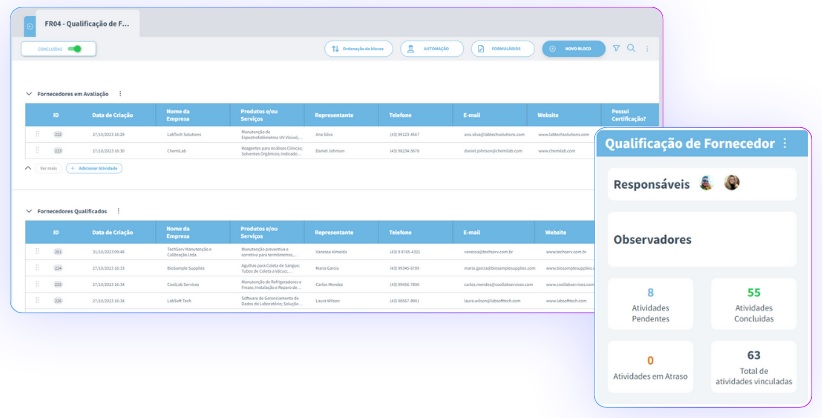
Task: Select the FR04 - Qualificação de F... tab
Action: 88,22
